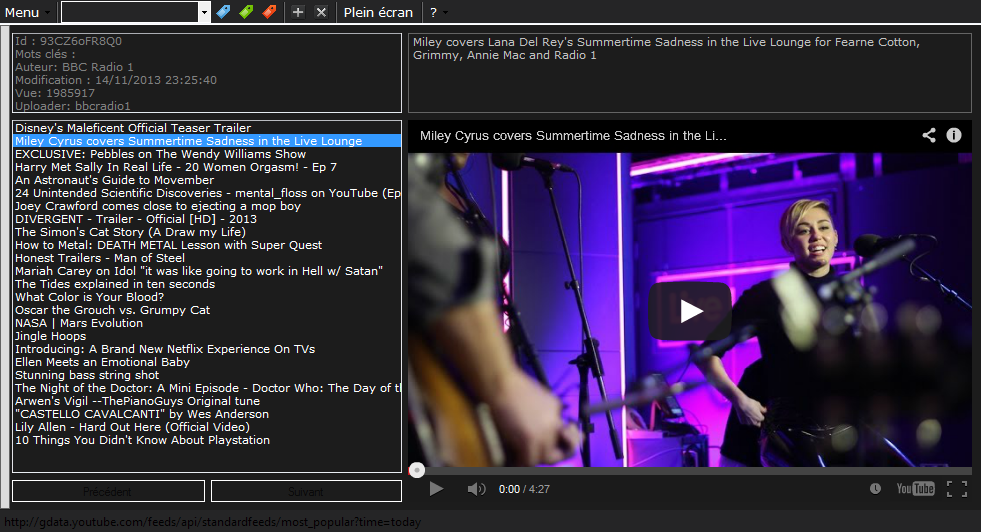Click the red tag icon
This screenshot has width=981, height=532.
click(270, 12)
